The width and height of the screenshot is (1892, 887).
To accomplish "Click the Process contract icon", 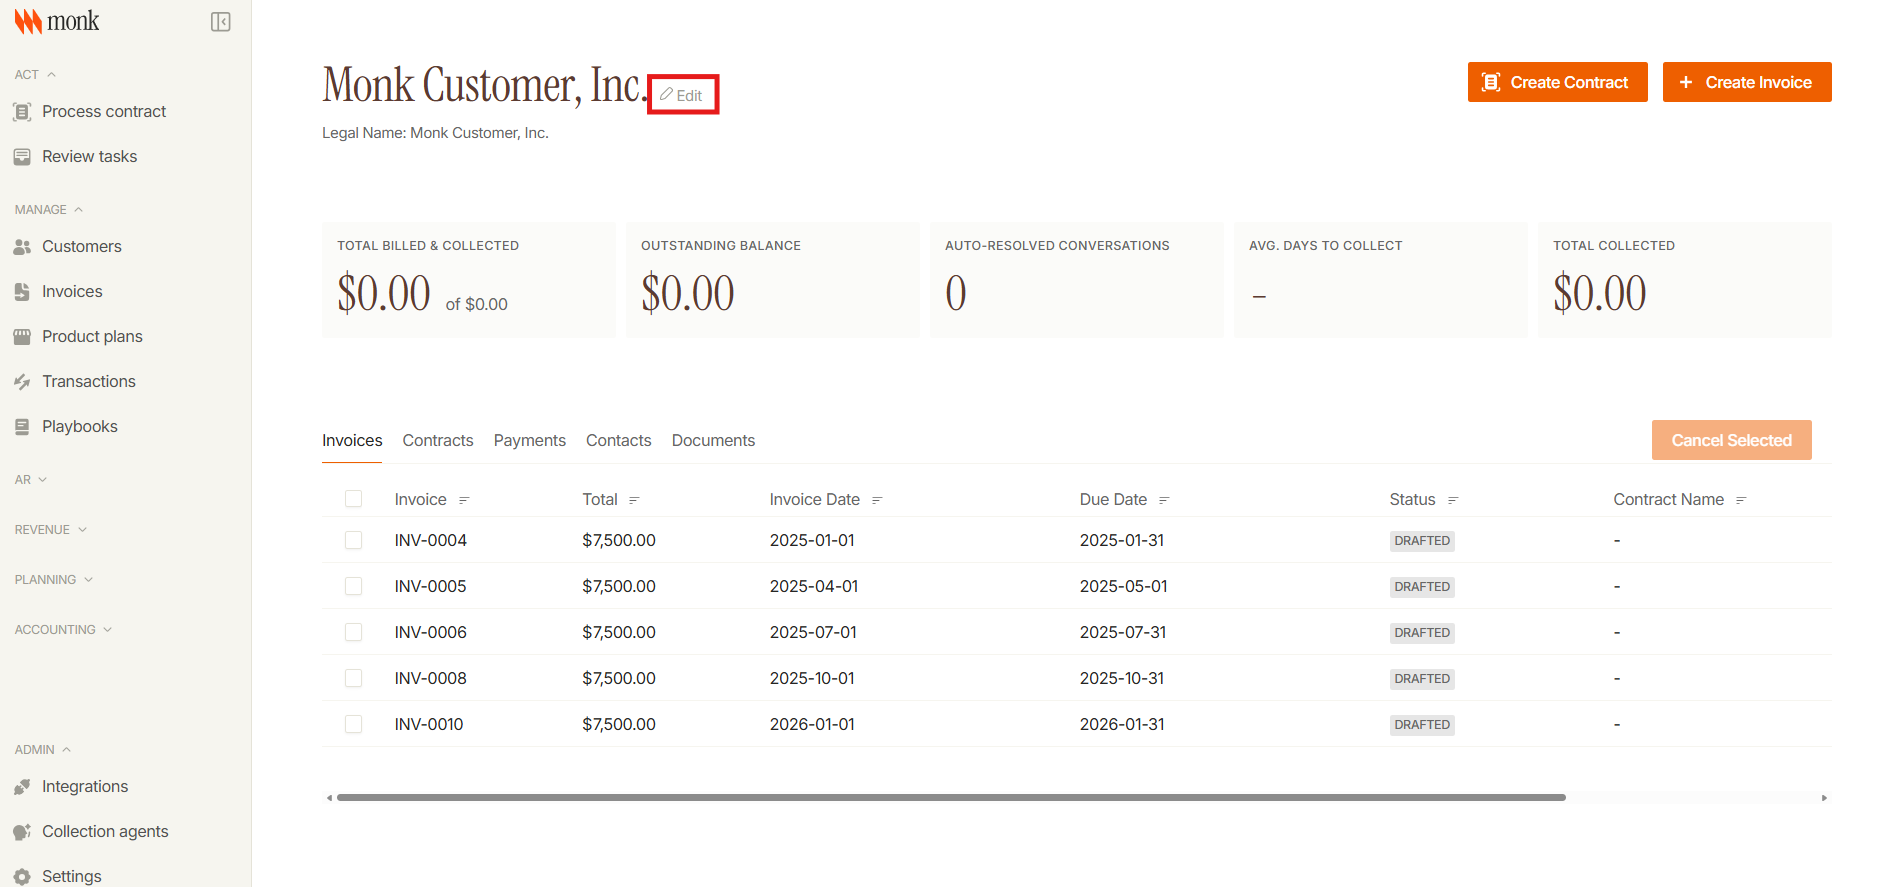I will click(22, 112).
